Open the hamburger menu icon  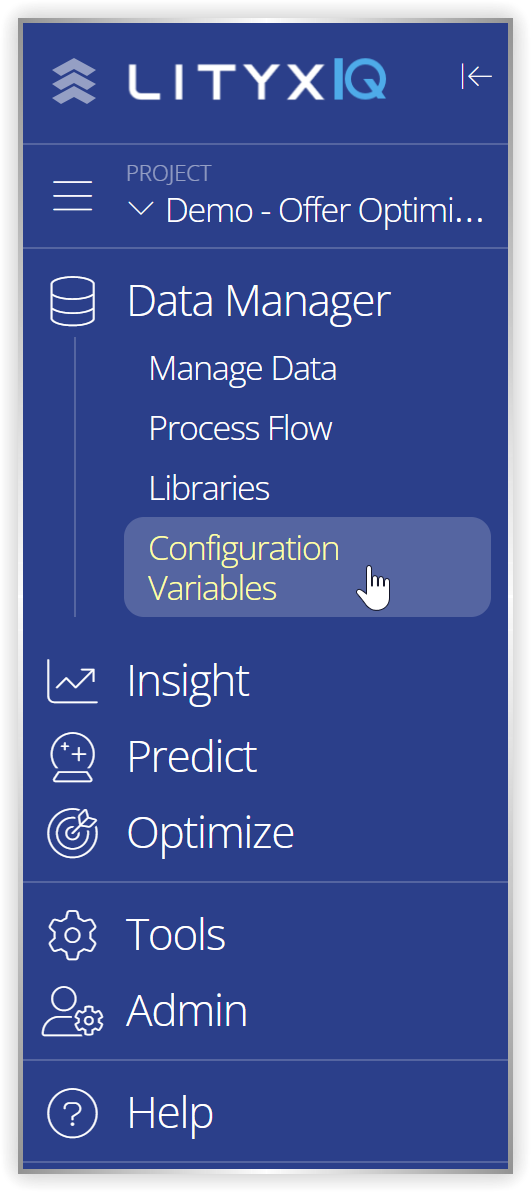(x=72, y=196)
